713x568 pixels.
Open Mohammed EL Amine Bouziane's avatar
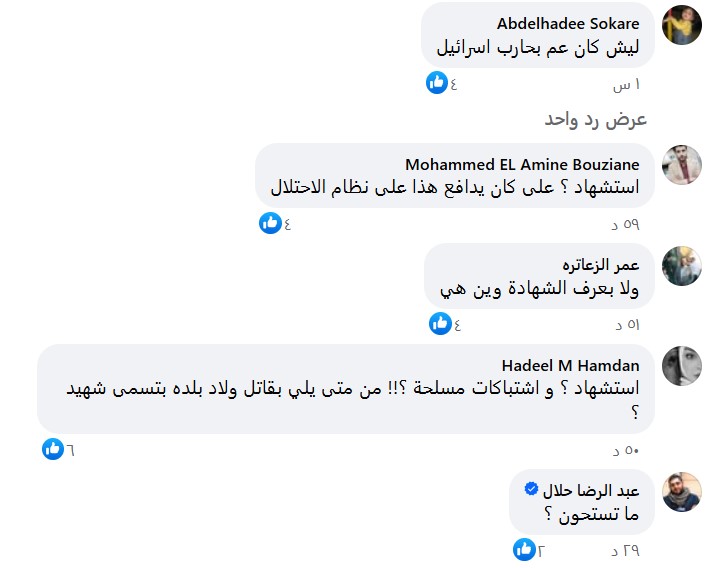[682, 165]
